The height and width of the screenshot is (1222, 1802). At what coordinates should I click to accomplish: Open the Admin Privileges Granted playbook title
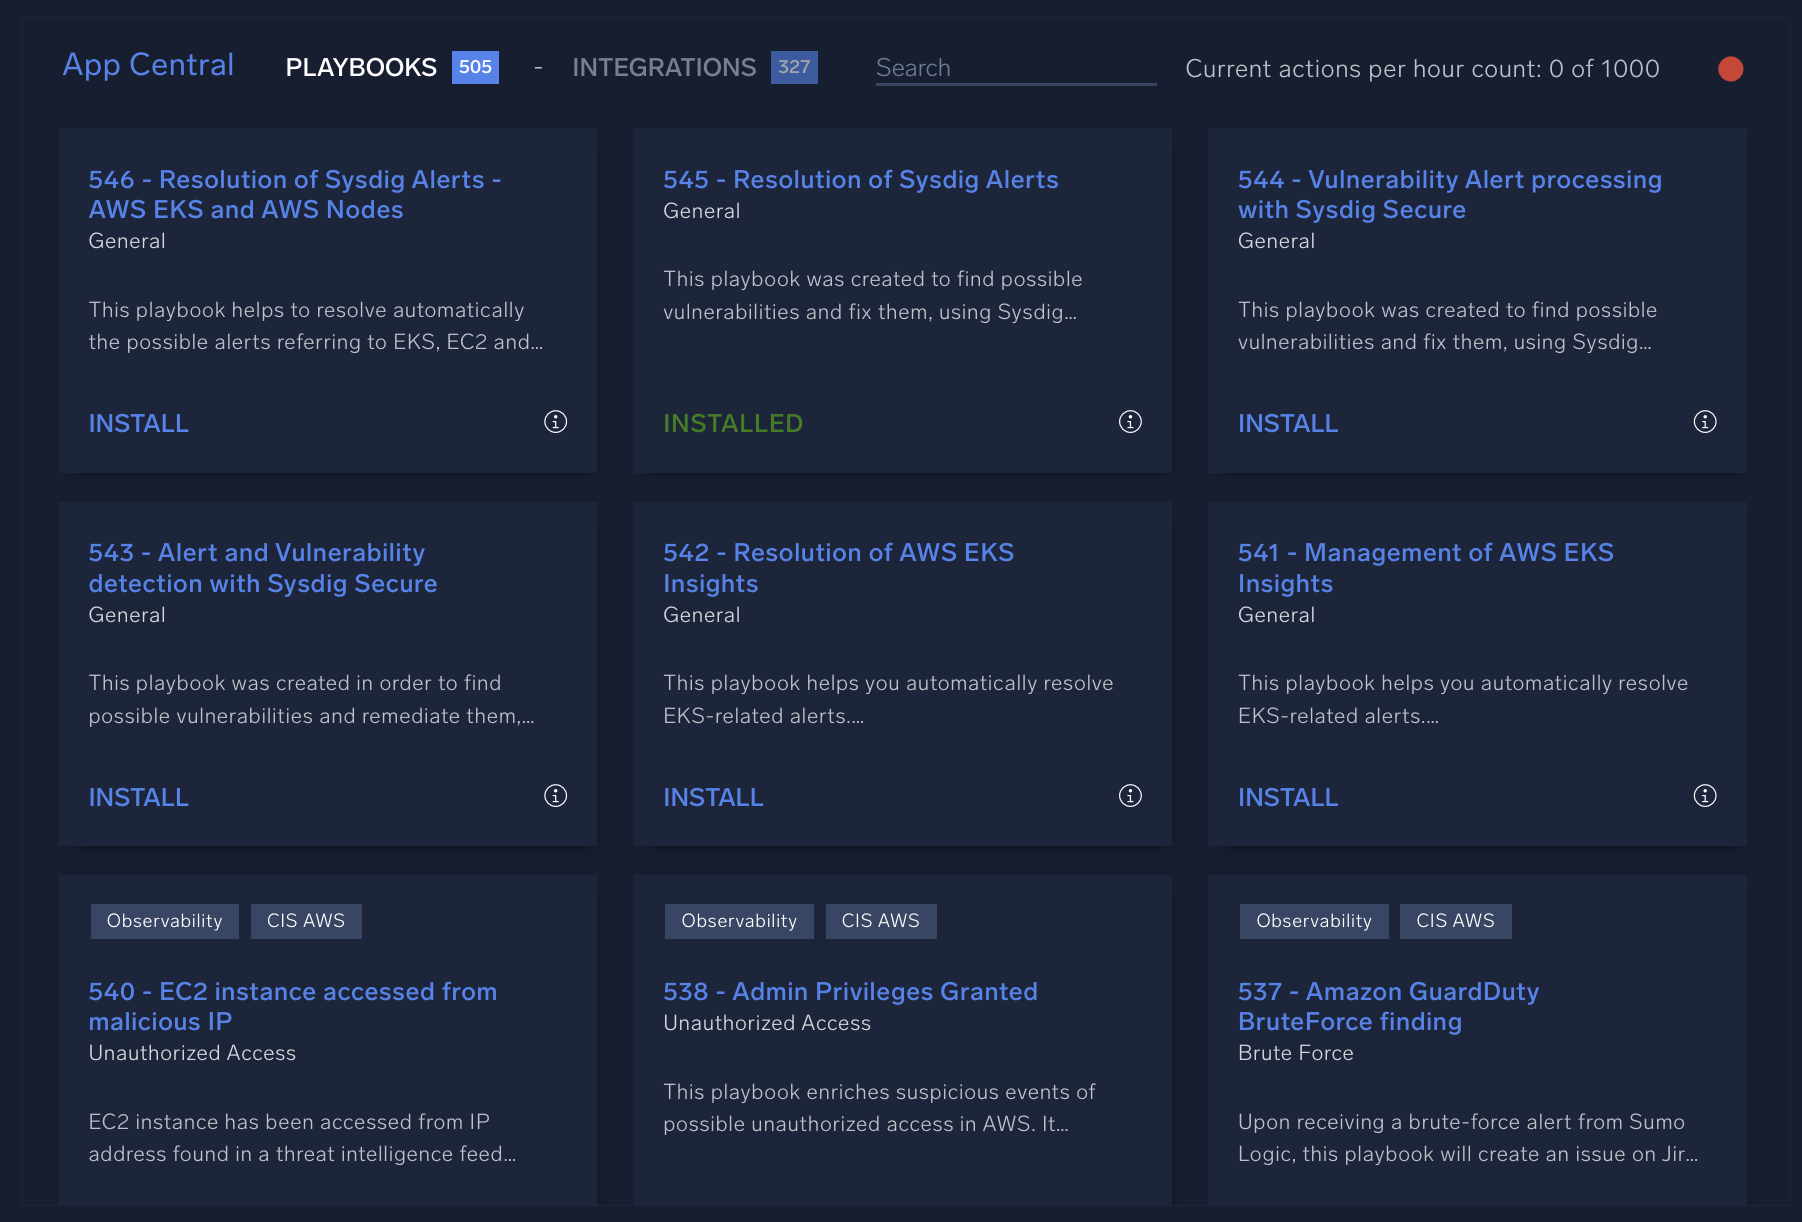pos(850,991)
